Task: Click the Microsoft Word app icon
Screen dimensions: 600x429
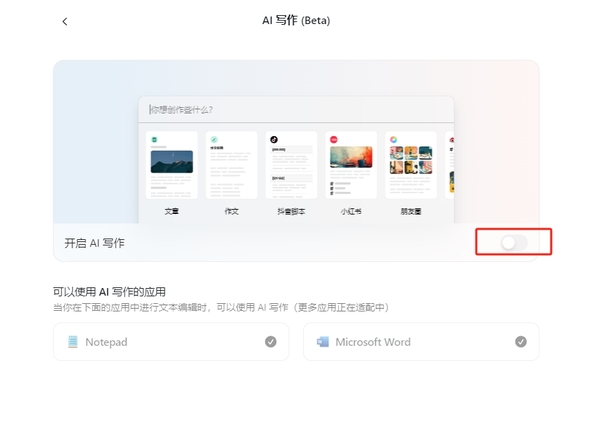Action: tap(323, 342)
